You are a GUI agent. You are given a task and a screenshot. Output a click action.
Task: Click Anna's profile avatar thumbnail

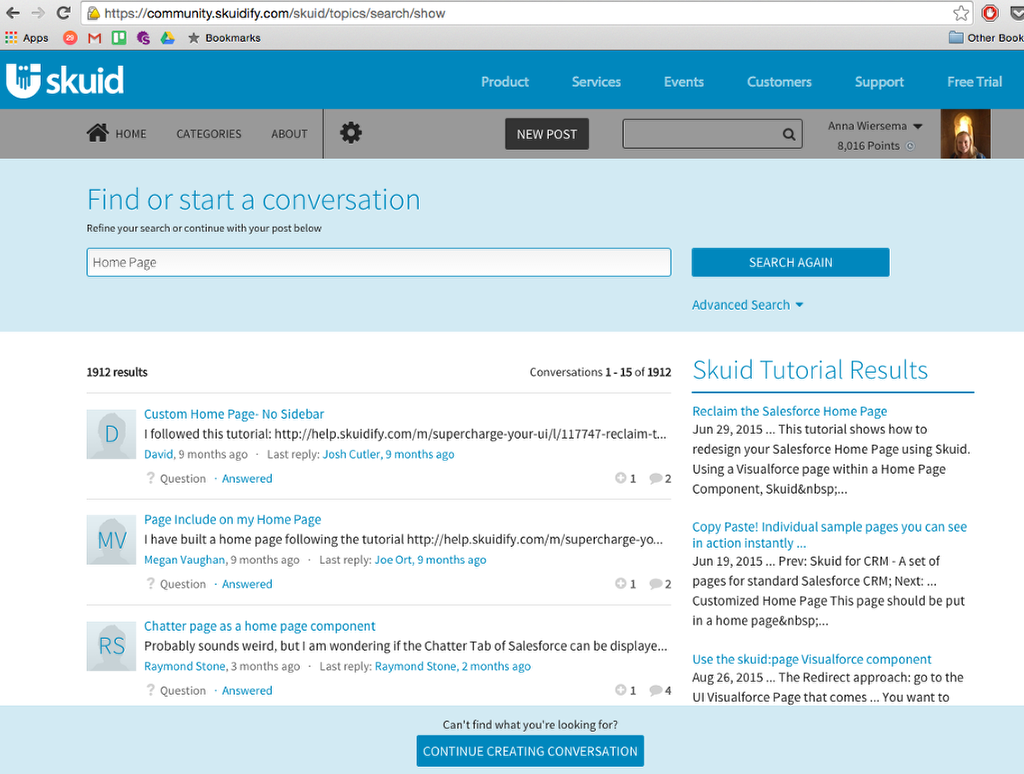[965, 133]
